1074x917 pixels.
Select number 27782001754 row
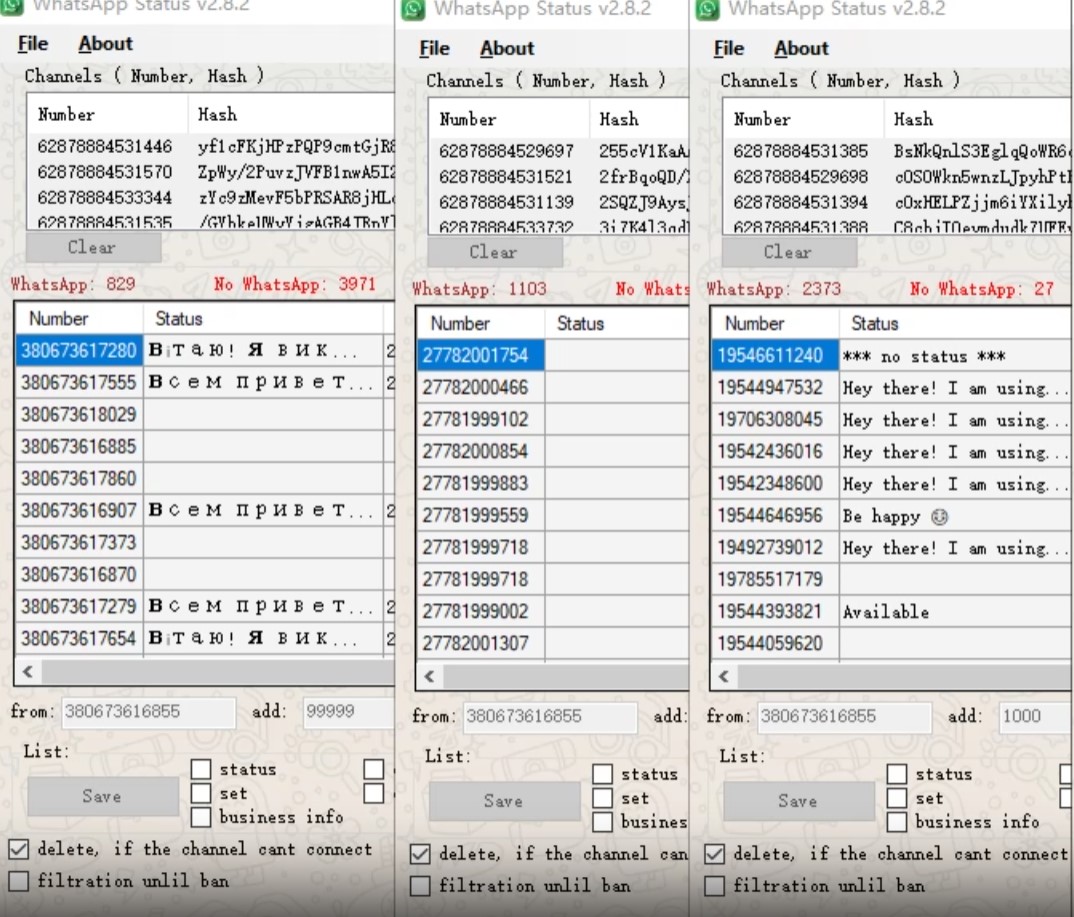[x=553, y=355]
